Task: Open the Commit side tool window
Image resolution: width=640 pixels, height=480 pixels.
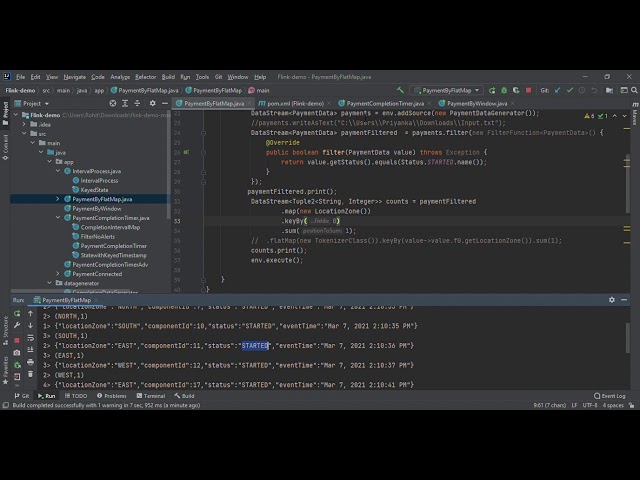Action: tap(5, 148)
